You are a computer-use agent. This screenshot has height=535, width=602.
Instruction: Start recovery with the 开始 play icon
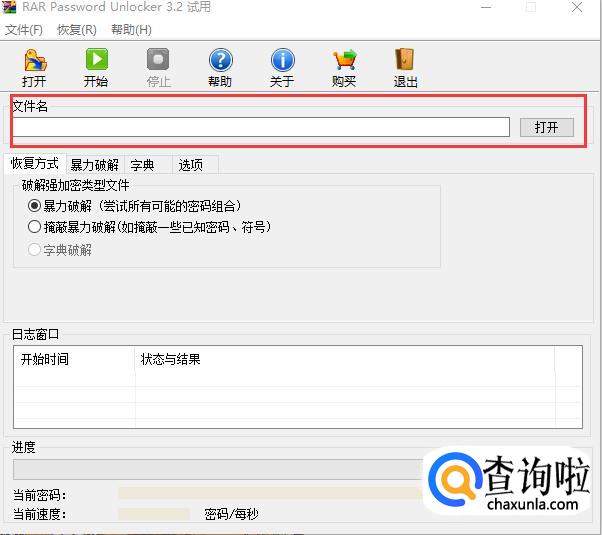click(96, 60)
